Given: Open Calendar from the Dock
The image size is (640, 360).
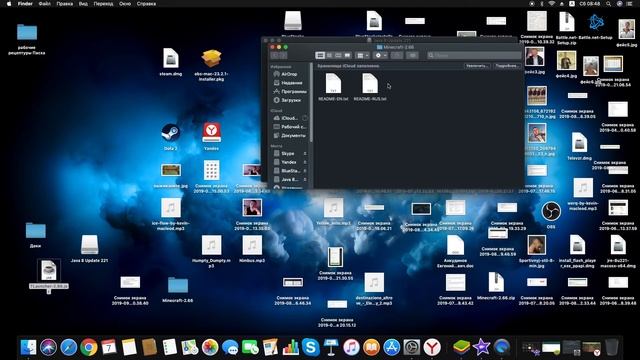Looking at the screenshot, I should coord(109,347).
